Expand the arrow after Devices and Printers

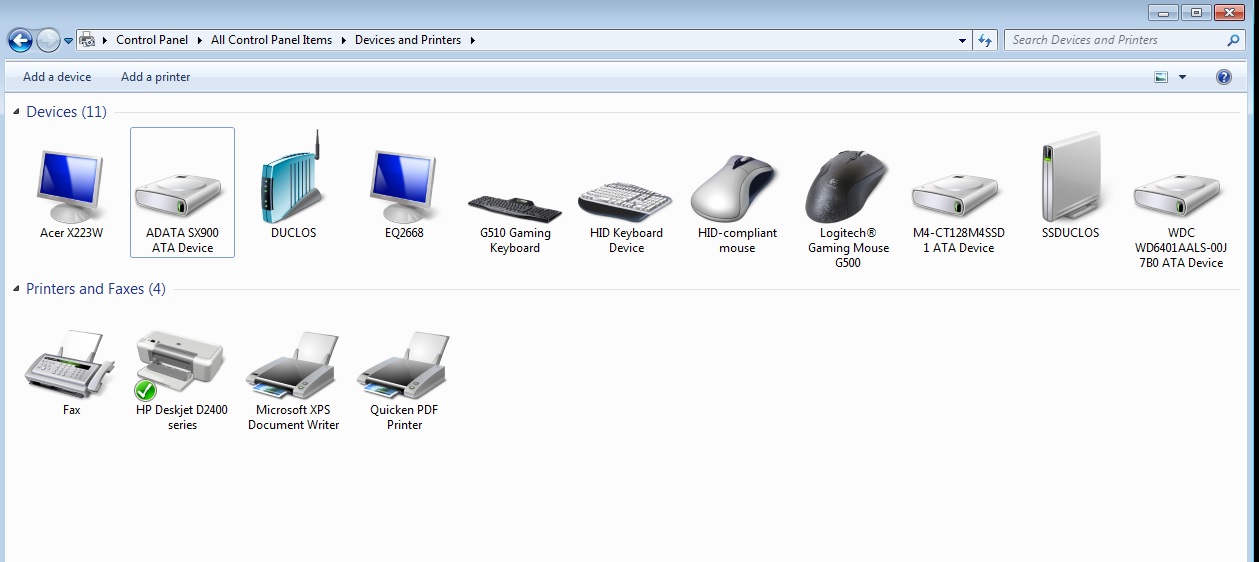[x=472, y=40]
